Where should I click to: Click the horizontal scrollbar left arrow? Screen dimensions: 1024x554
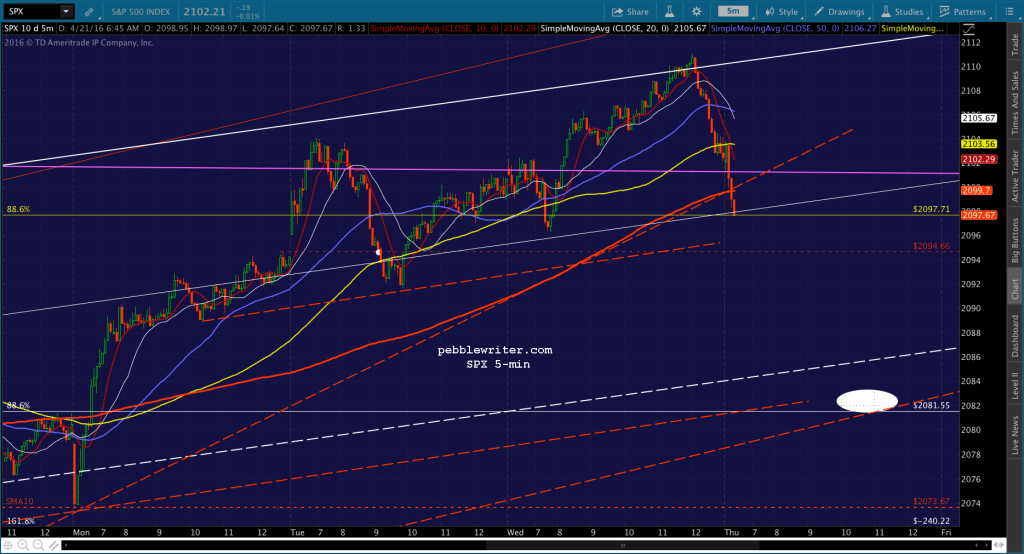65,545
